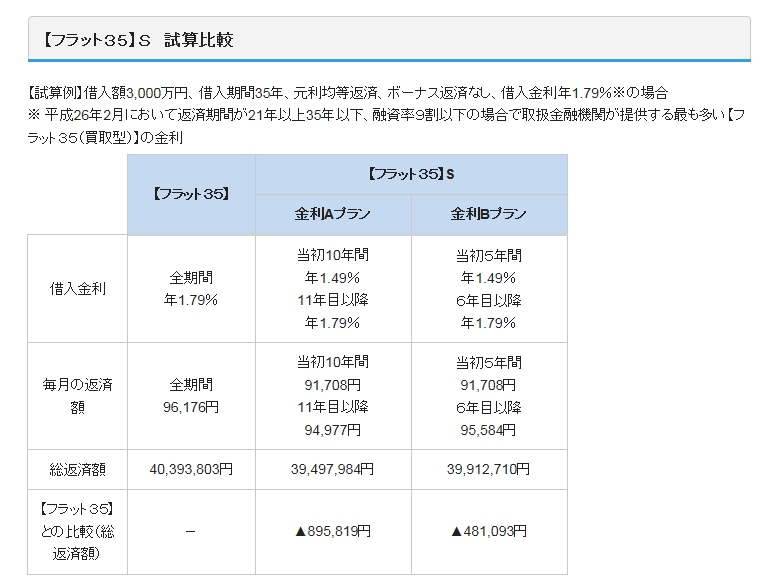This screenshot has width=781, height=587.
Task: Select the 毎月の返済額 row header
Action: [x=78, y=396]
